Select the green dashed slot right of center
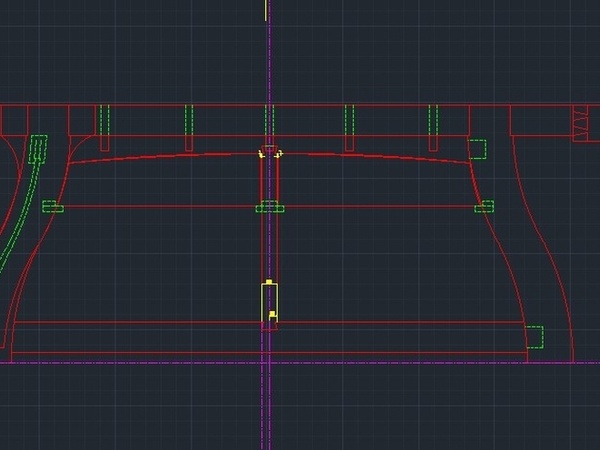600x450 pixels. 350,120
